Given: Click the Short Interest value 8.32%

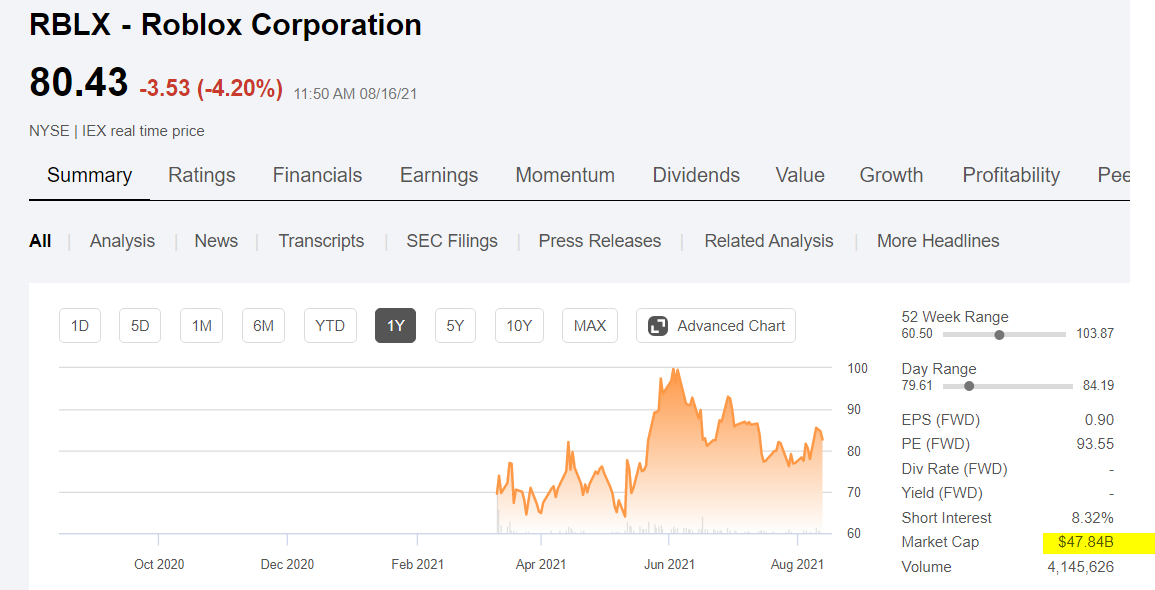Looking at the screenshot, I should [1092, 518].
